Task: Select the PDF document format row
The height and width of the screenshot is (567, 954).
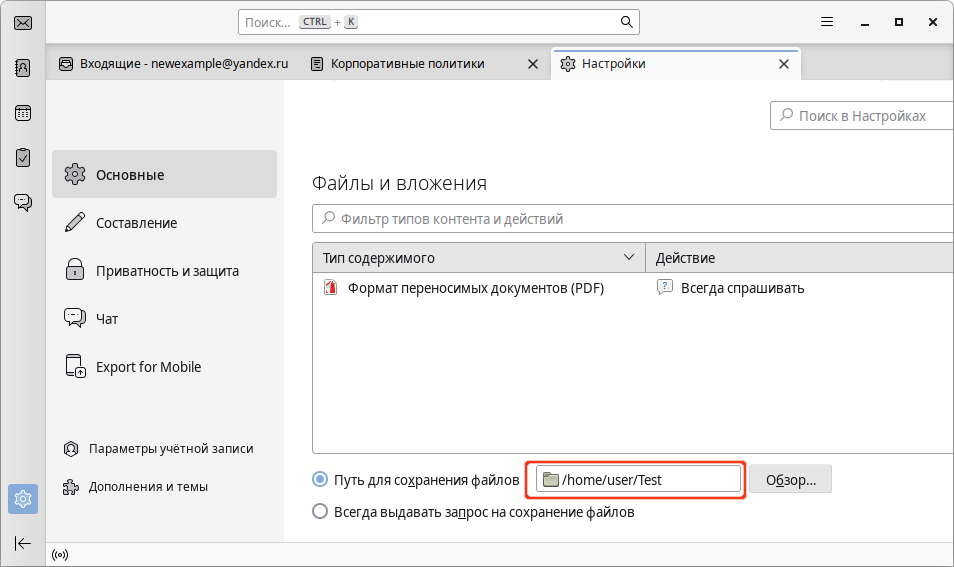Action: pos(633,288)
